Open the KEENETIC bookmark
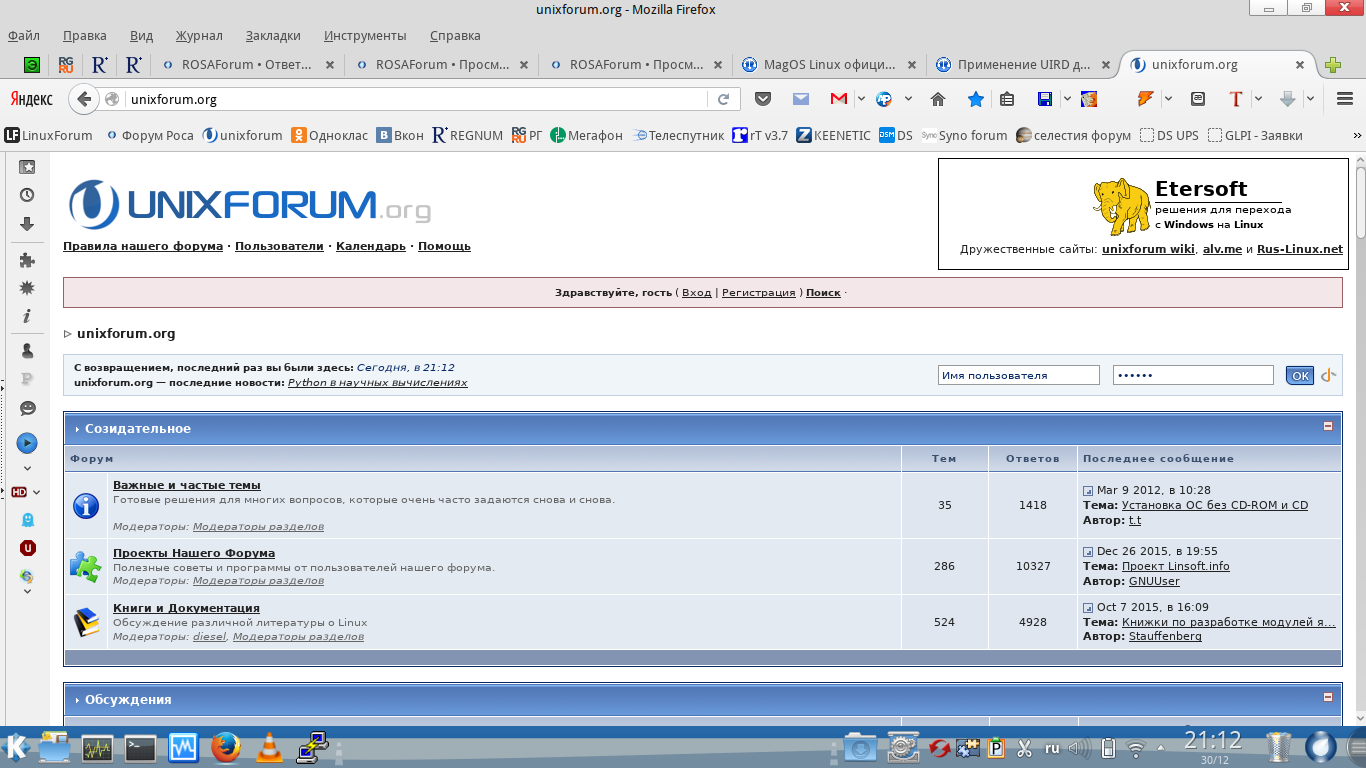Screen dimensions: 1366x768 (x=833, y=135)
